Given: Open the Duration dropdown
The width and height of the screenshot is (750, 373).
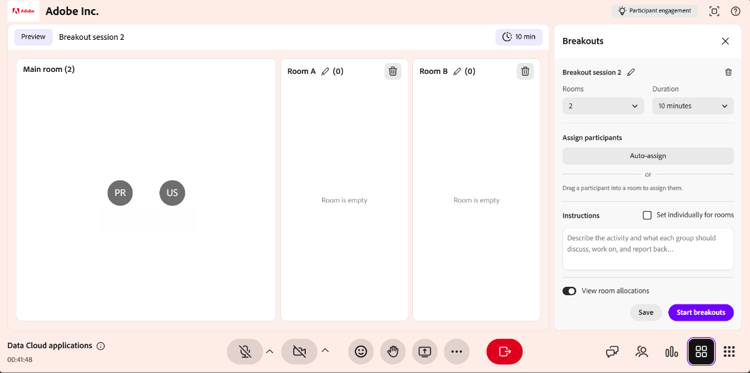Looking at the screenshot, I should click(693, 106).
